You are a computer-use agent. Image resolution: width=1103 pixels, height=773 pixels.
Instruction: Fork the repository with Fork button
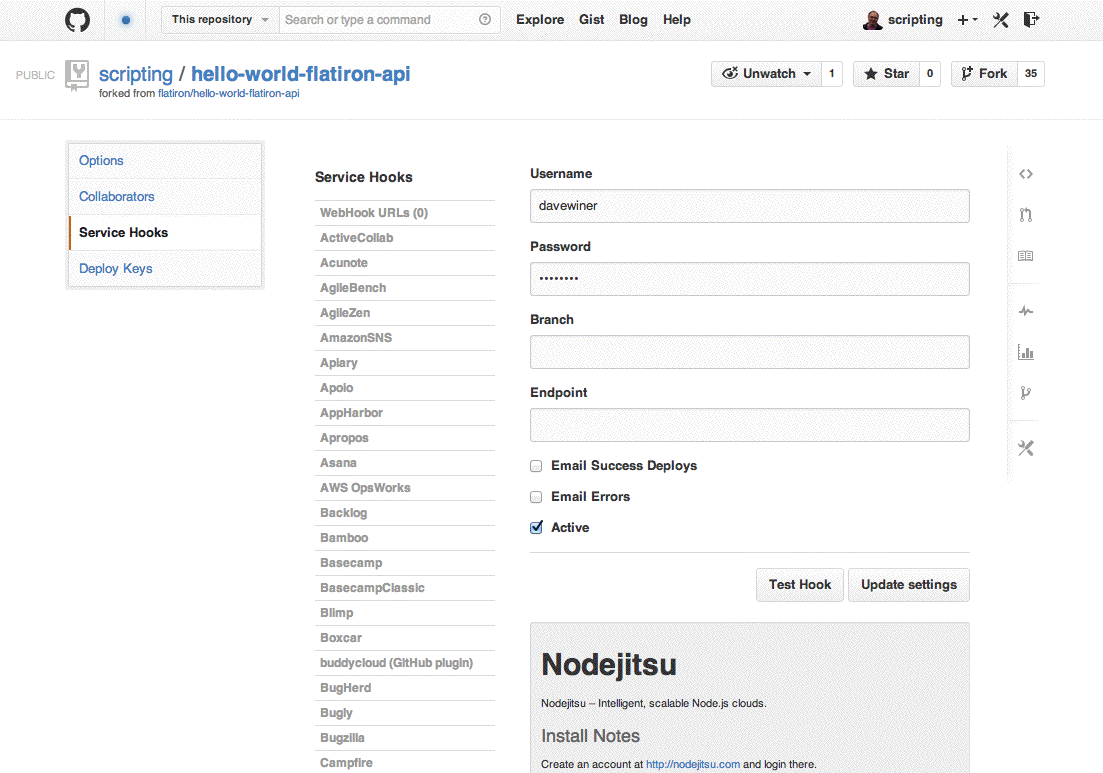[x=984, y=74]
